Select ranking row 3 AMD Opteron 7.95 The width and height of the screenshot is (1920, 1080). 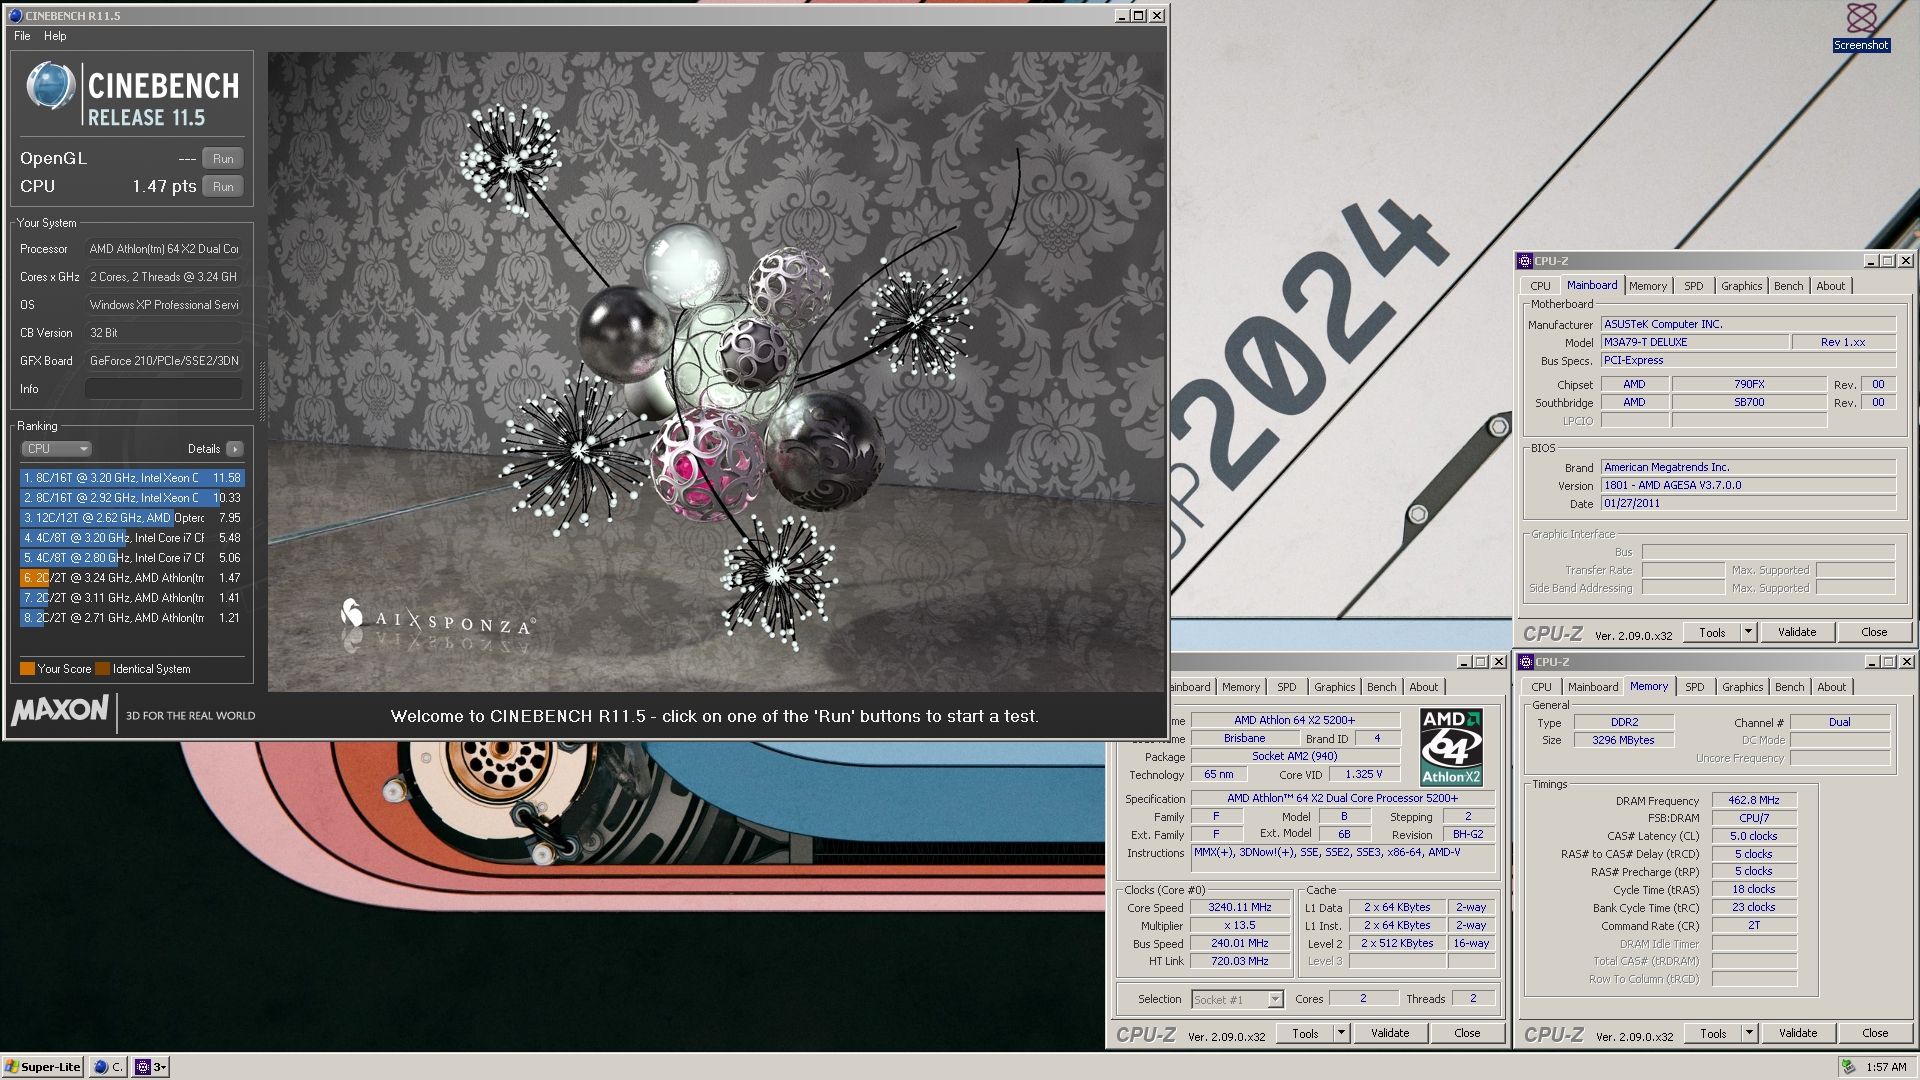(132, 518)
